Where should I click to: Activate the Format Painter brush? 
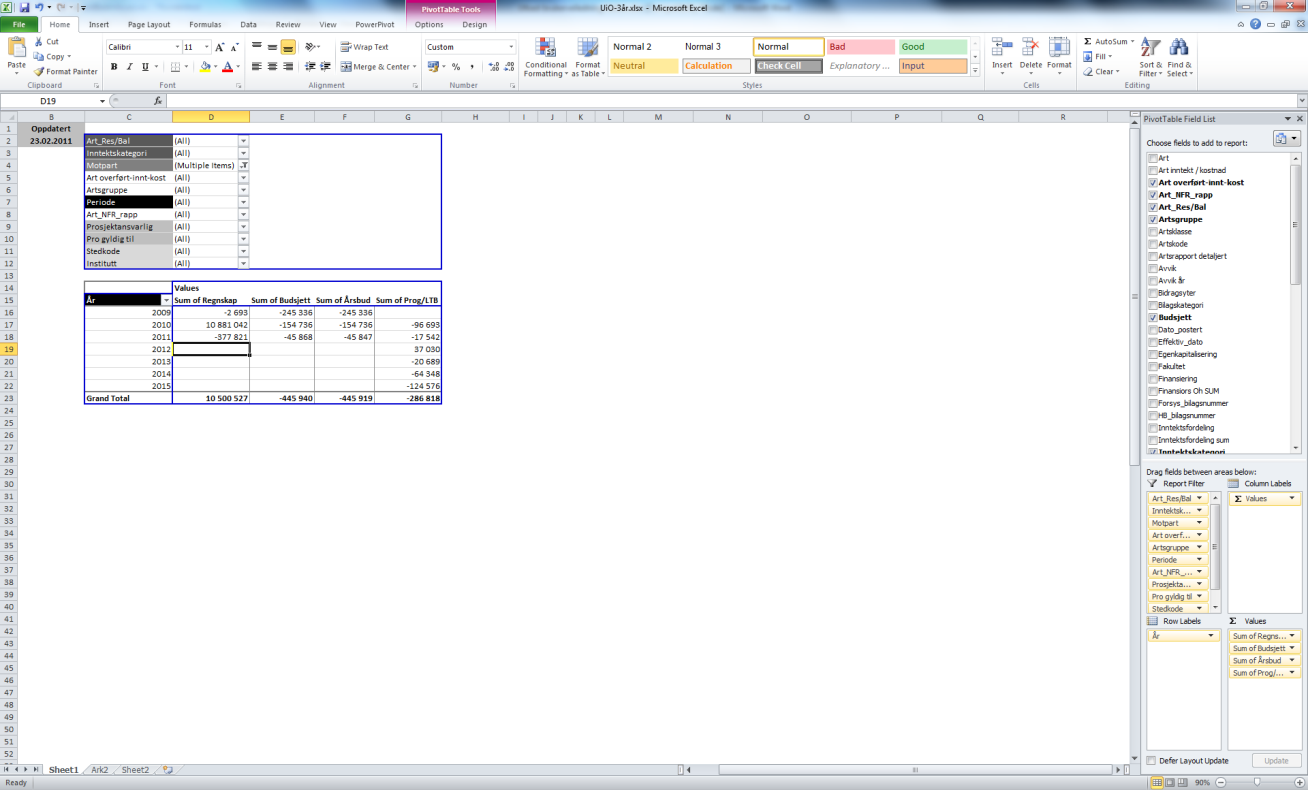point(65,71)
